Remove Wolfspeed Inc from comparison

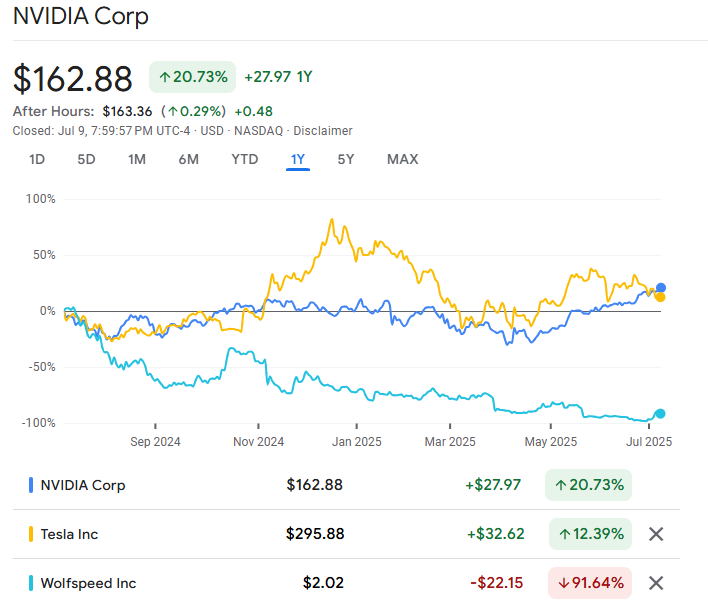[656, 583]
